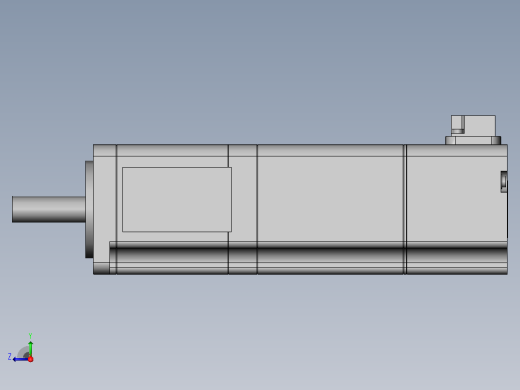Click the green Y axis arrow on triad
The image size is (520, 390).
(x=30, y=349)
